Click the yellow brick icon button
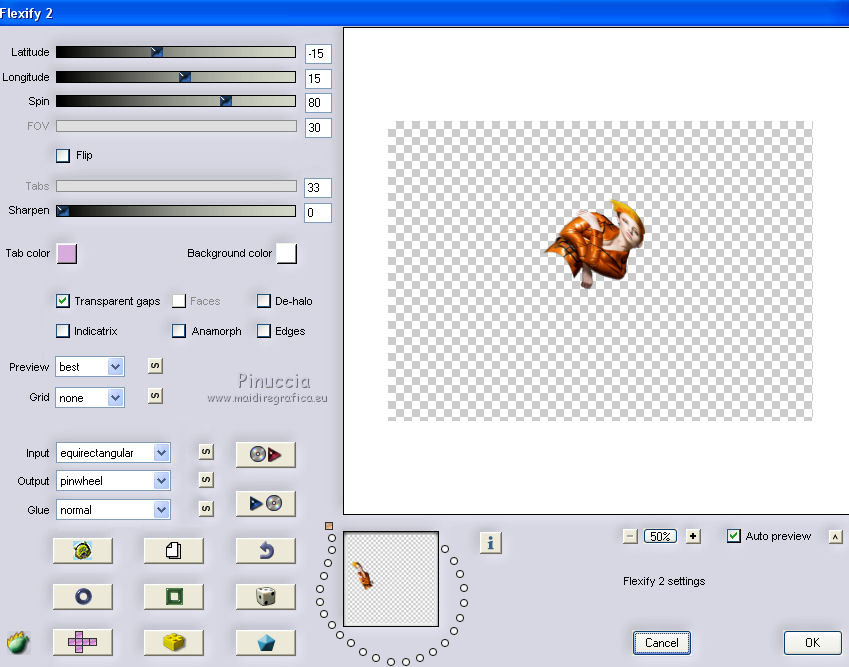 (x=174, y=642)
